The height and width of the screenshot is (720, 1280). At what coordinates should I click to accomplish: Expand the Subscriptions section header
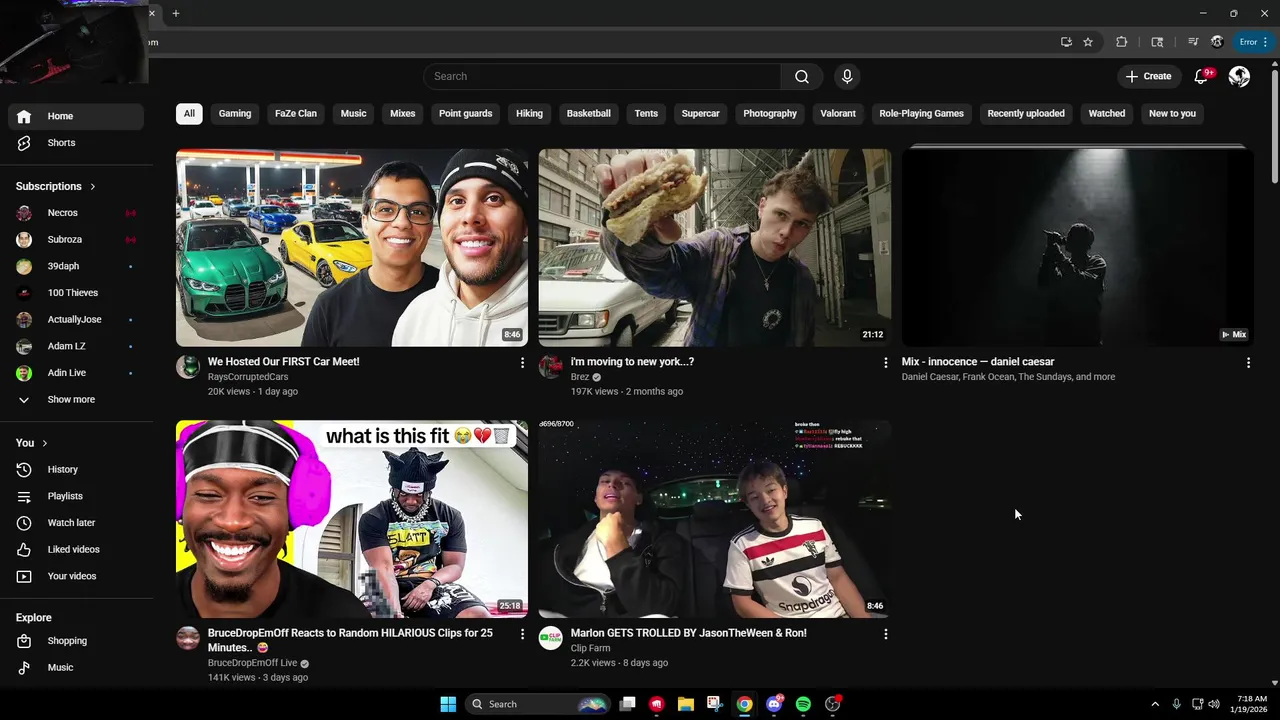[56, 186]
